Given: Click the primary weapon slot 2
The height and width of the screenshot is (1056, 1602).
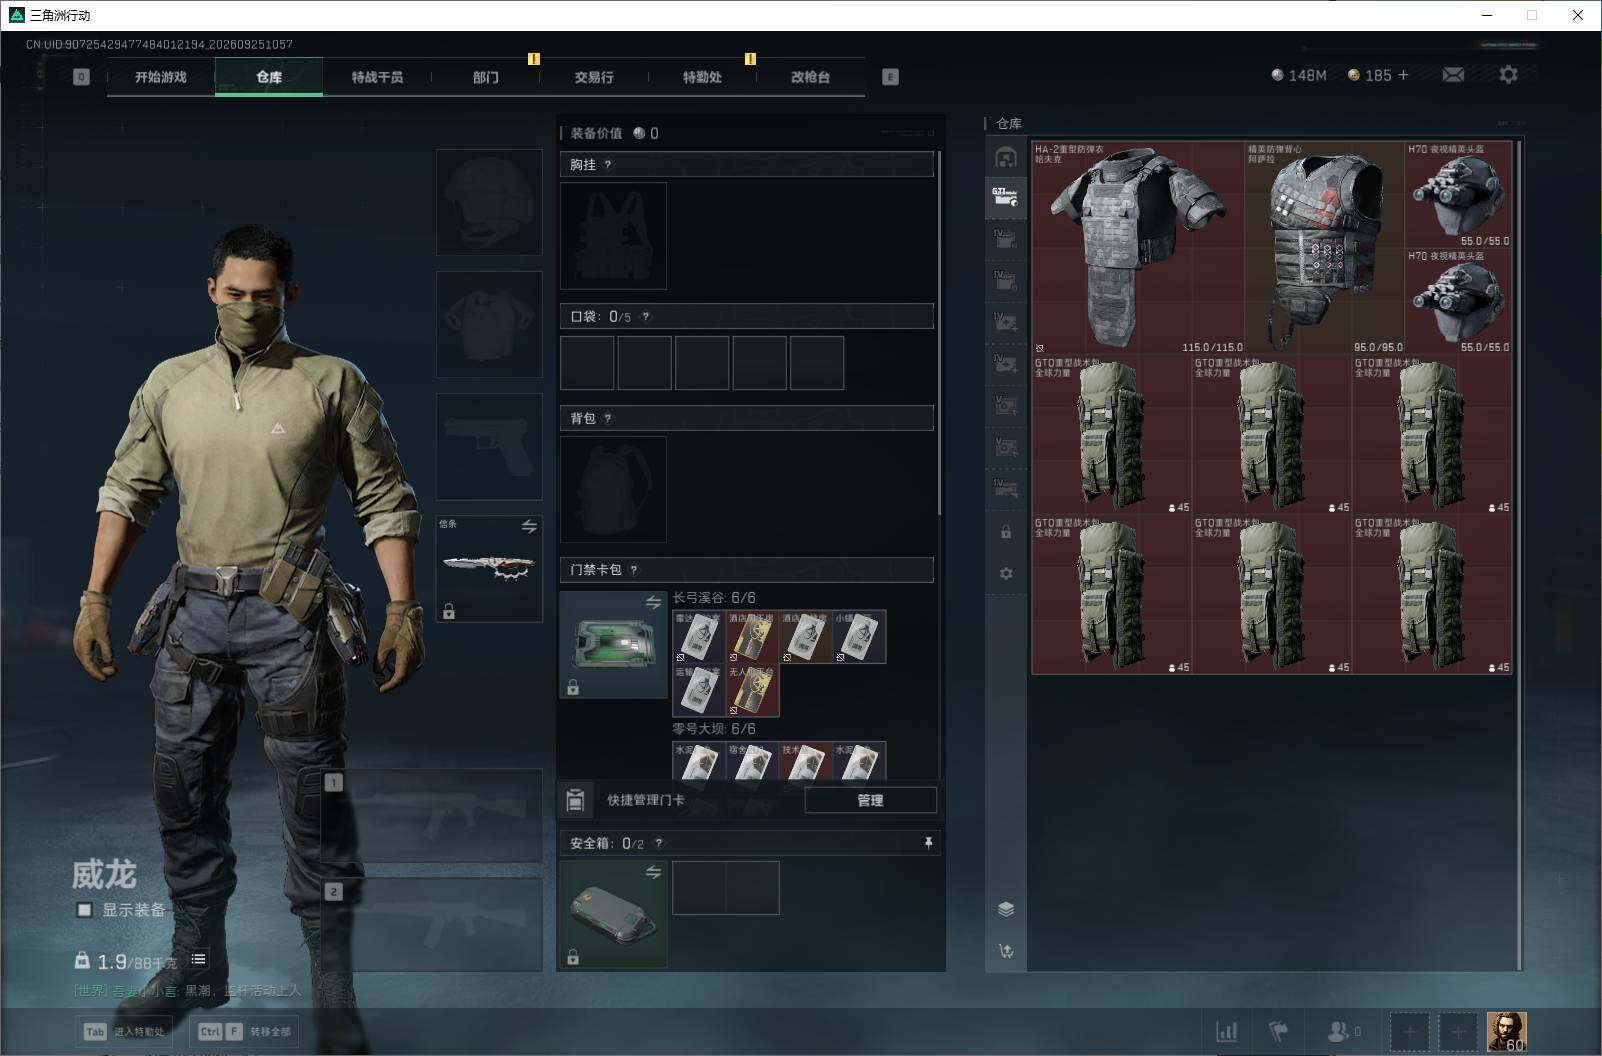Looking at the screenshot, I should (432, 925).
